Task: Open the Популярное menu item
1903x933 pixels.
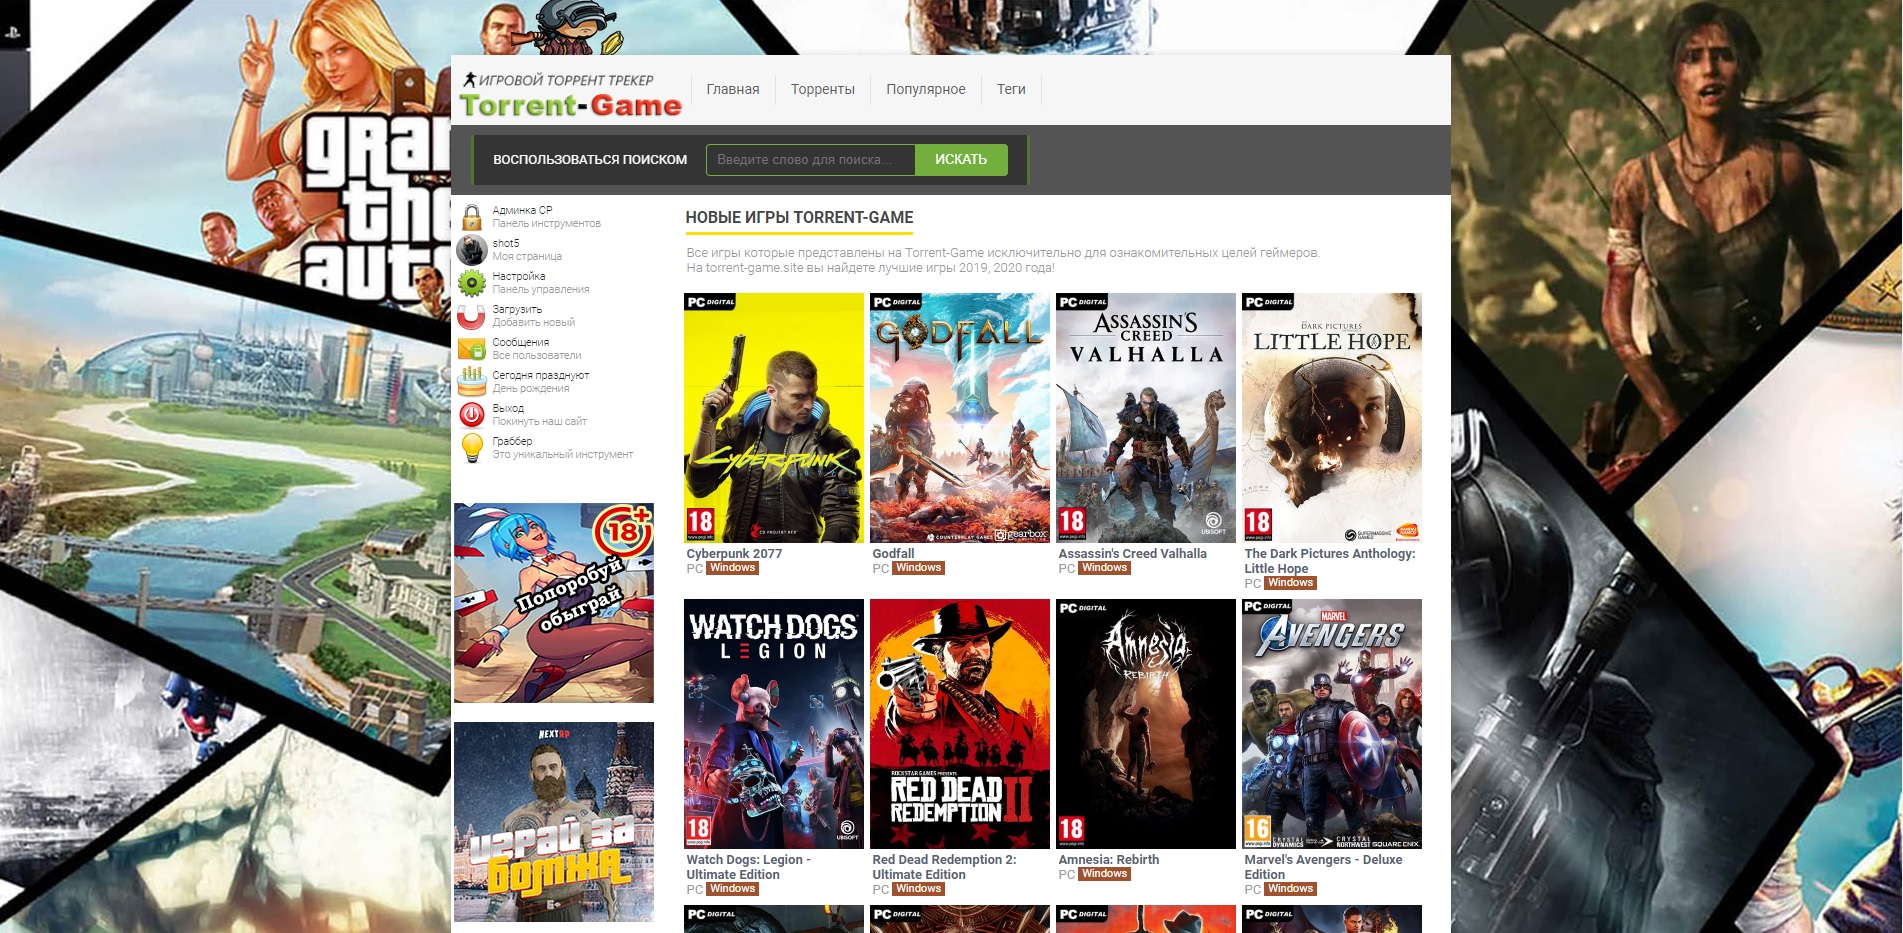Action: click(926, 89)
